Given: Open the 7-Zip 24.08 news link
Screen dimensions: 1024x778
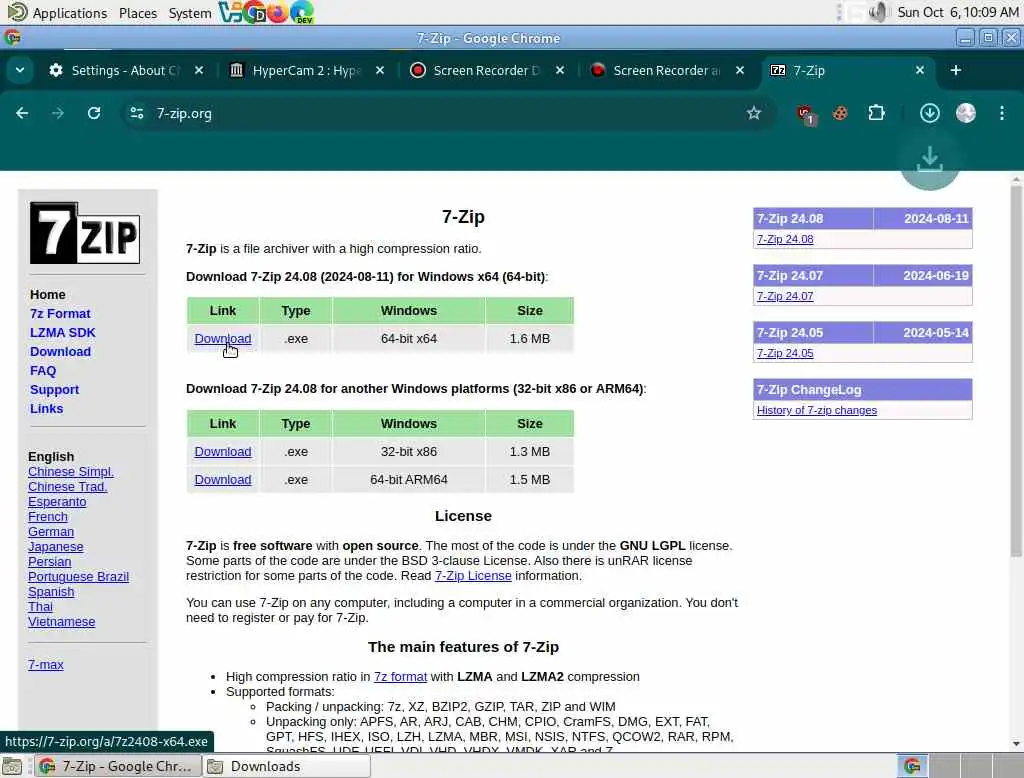Looking at the screenshot, I should (785, 239).
